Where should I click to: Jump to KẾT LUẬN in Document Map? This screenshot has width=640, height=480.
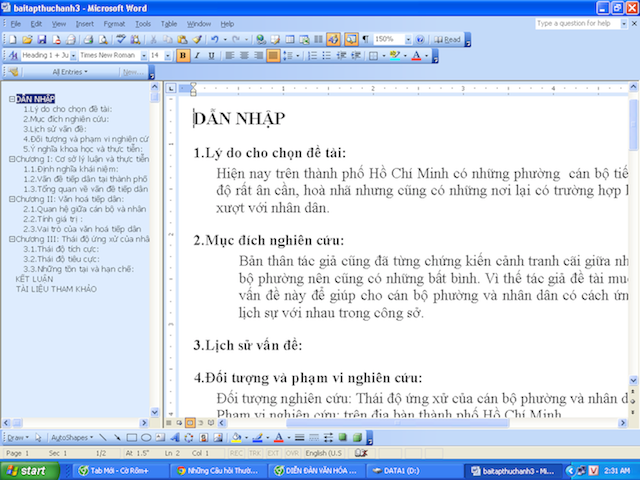coord(34,279)
